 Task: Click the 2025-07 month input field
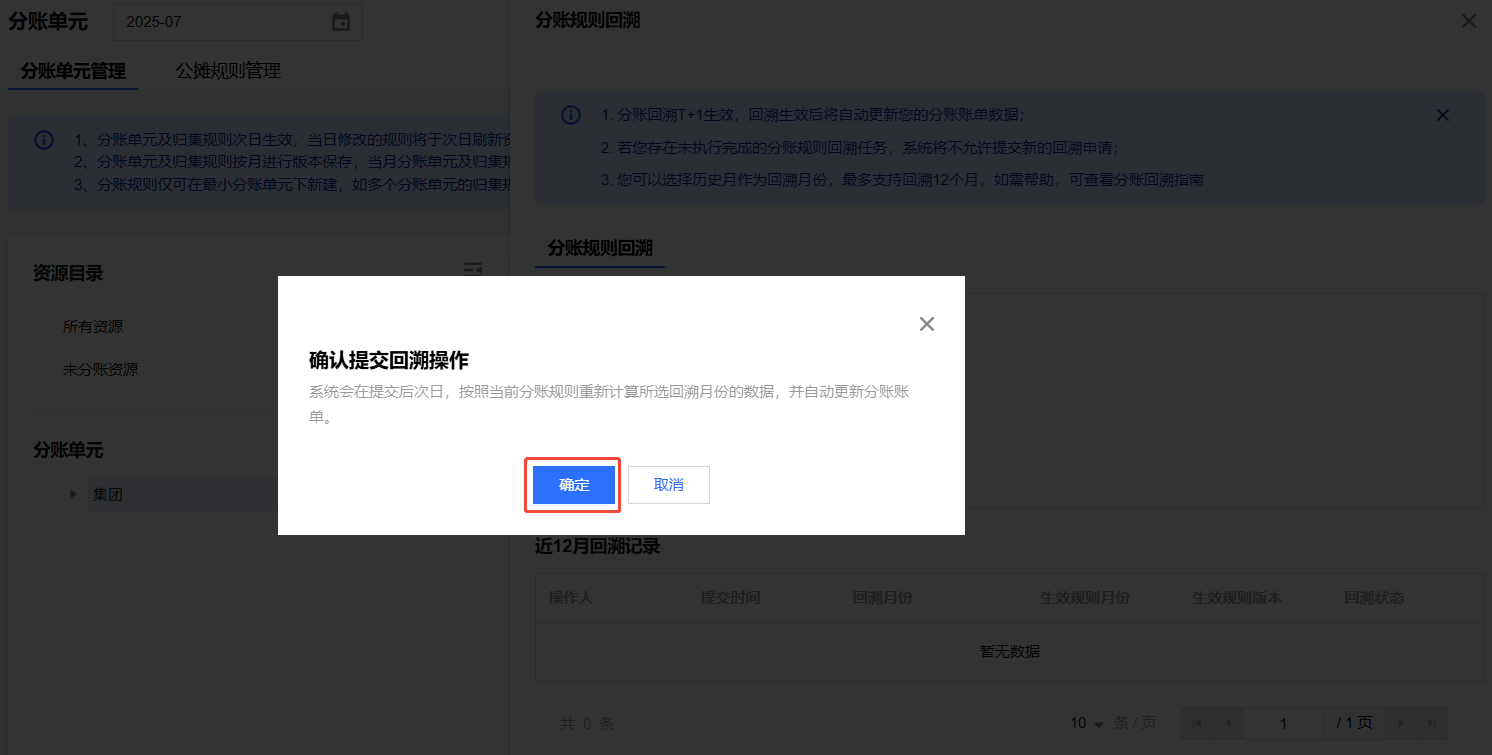238,22
